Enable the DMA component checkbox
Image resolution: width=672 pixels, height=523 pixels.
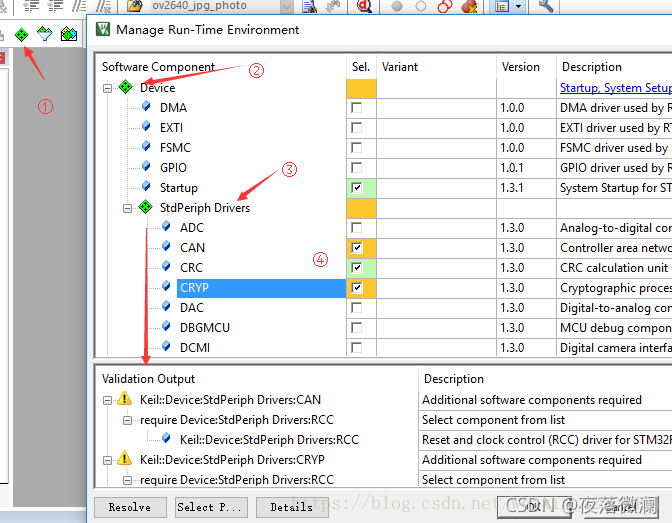(x=357, y=108)
